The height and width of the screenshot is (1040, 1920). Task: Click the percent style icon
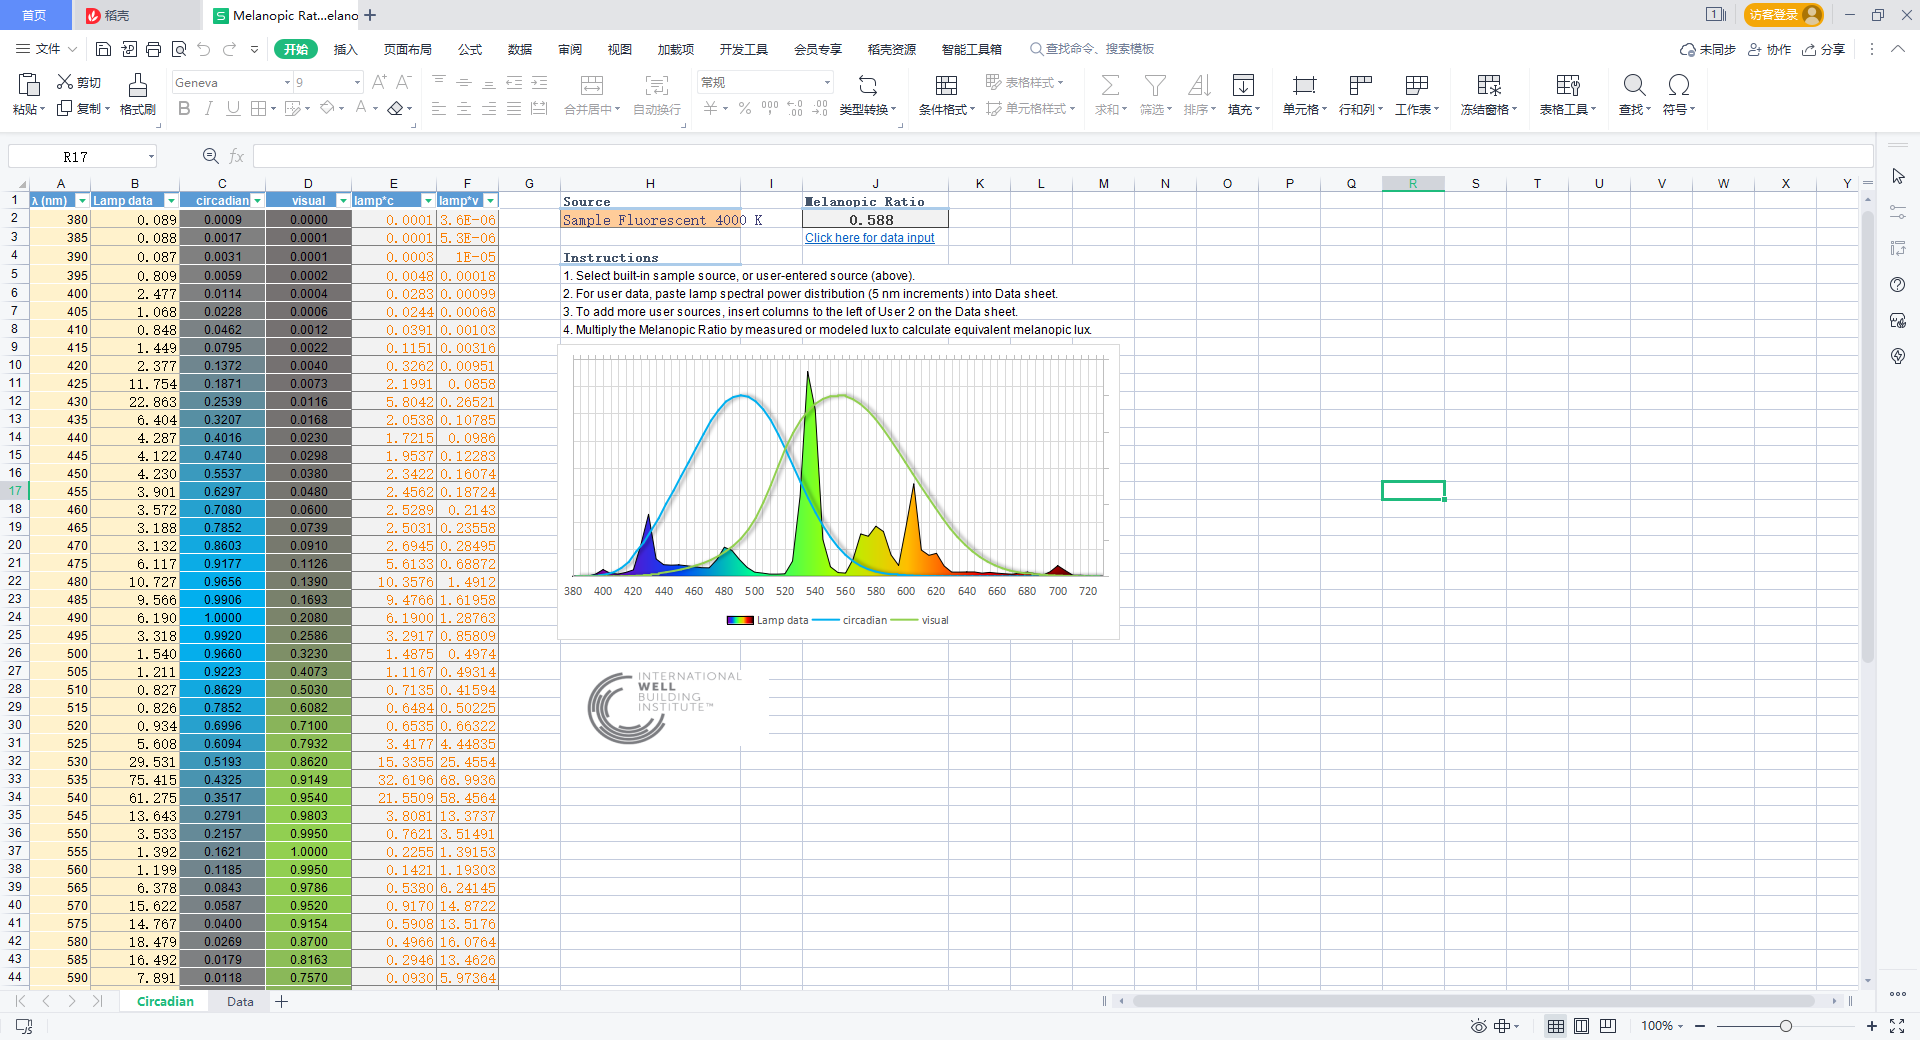coord(745,108)
